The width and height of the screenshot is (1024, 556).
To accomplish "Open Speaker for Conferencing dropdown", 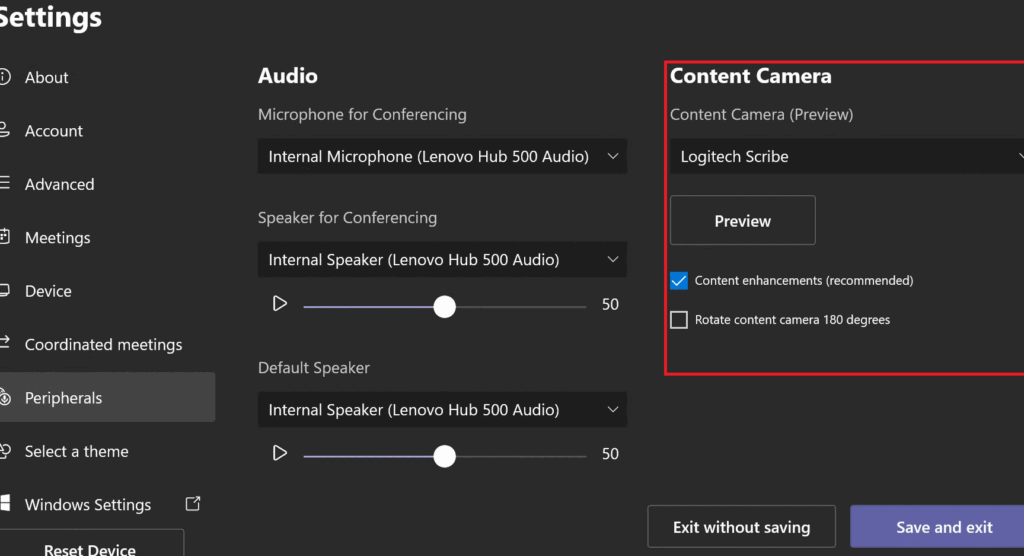I will pos(442,259).
